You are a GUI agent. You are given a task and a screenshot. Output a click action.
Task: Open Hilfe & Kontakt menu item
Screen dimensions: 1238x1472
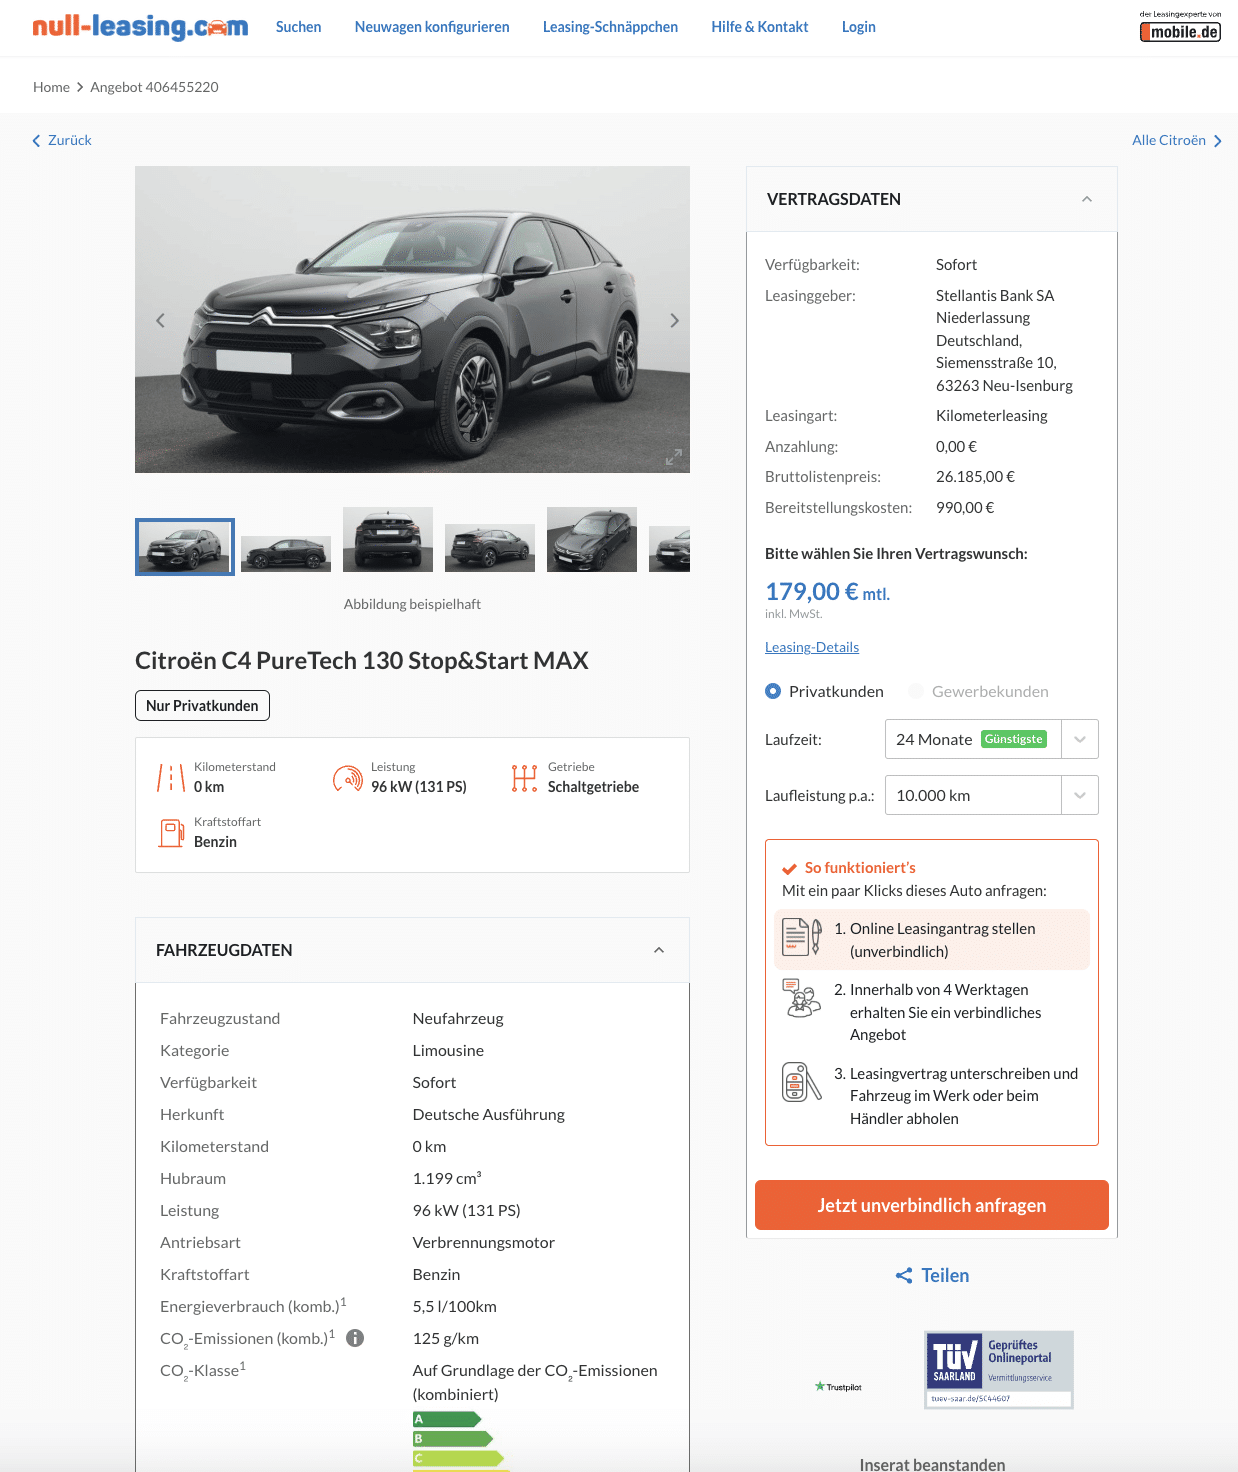pyautogui.click(x=760, y=27)
